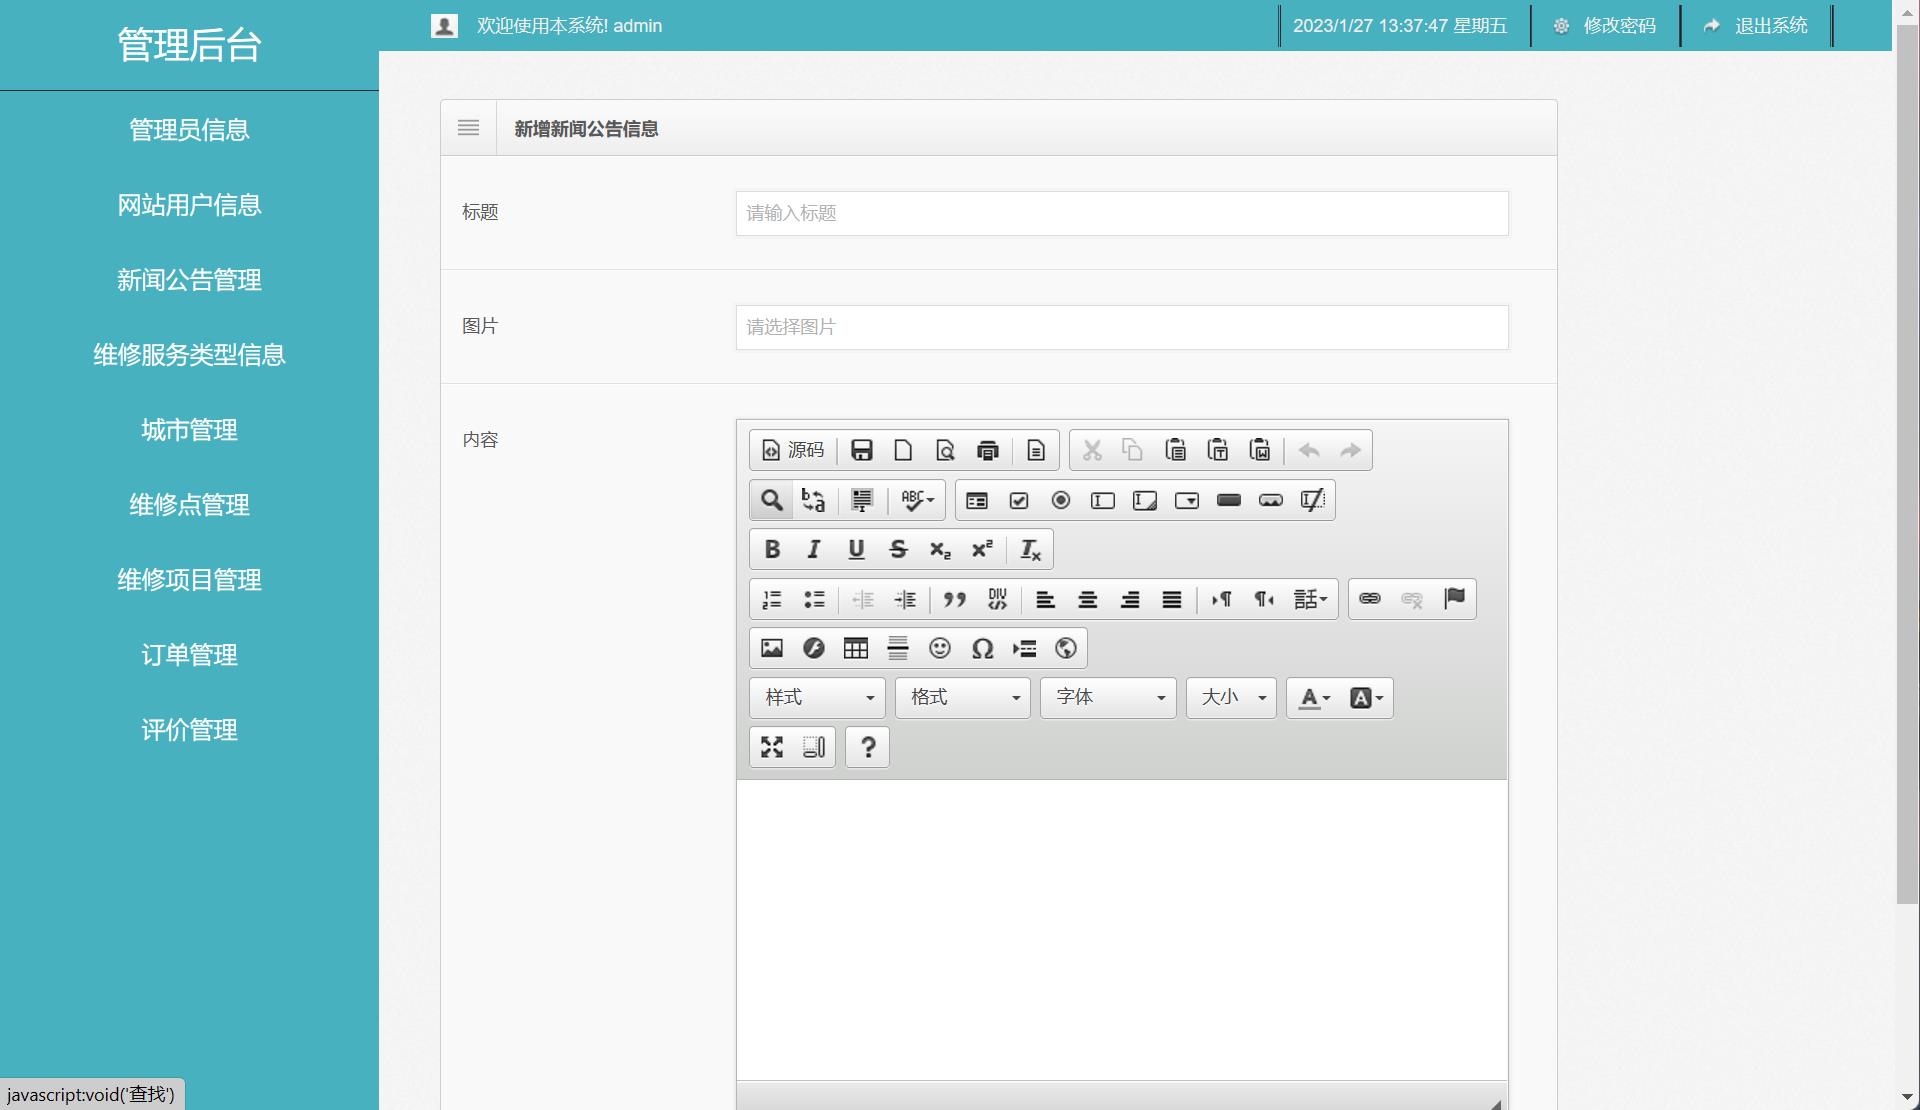Toggle Bold formatting in the editor
The image size is (1920, 1110).
coord(771,548)
